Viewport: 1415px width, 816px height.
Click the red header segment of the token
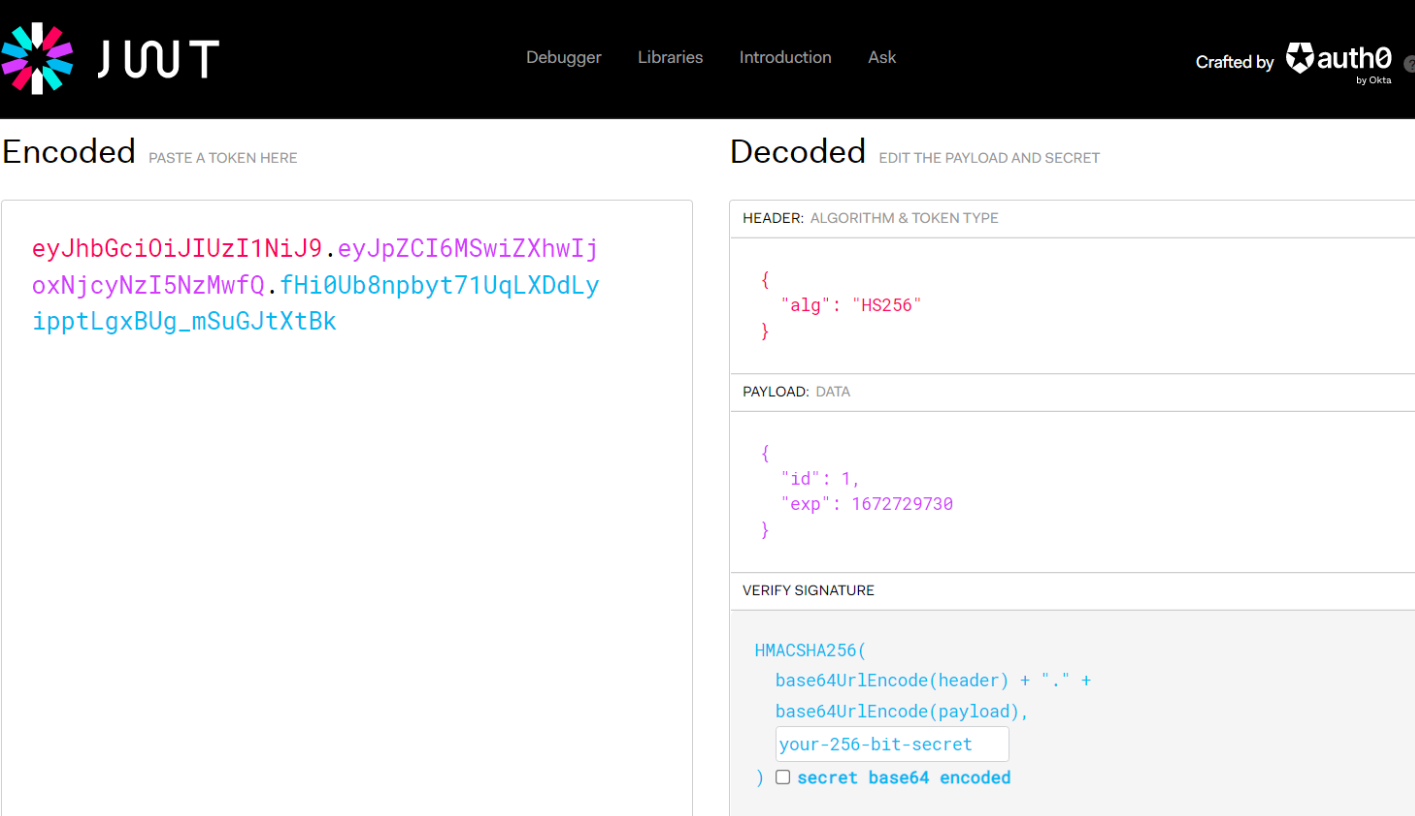click(177, 248)
